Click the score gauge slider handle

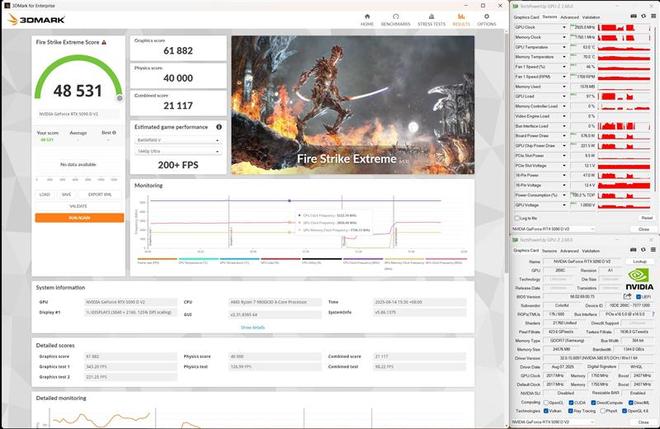121,97
